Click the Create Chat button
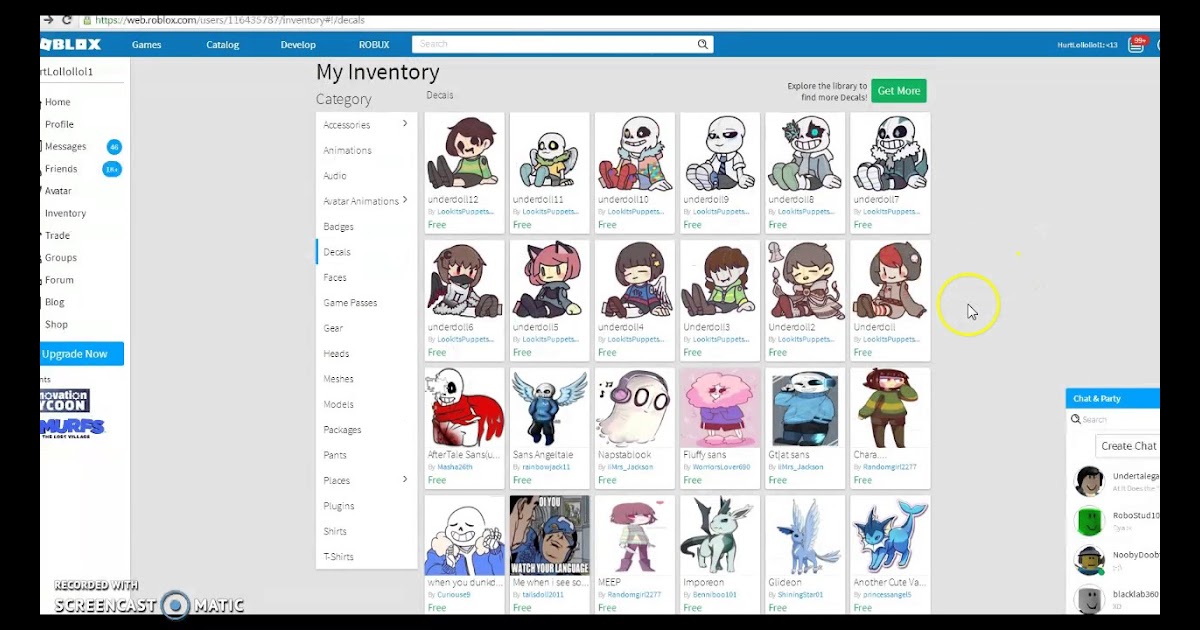This screenshot has height=630, width=1200. (1128, 446)
